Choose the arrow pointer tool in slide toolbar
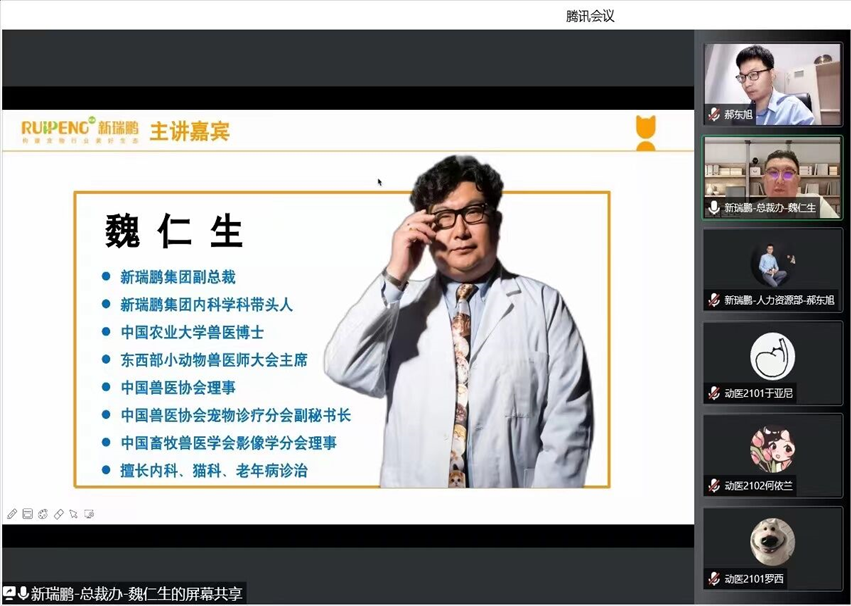 74,514
